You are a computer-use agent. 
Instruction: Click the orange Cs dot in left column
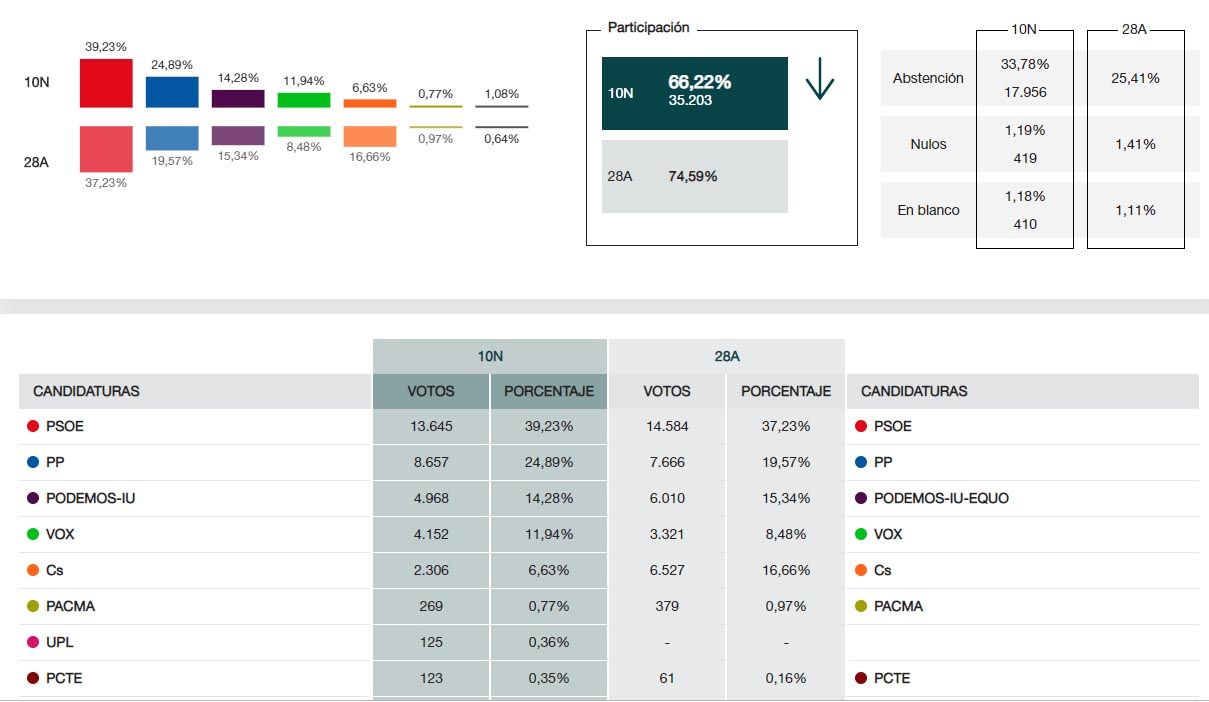click(x=33, y=570)
